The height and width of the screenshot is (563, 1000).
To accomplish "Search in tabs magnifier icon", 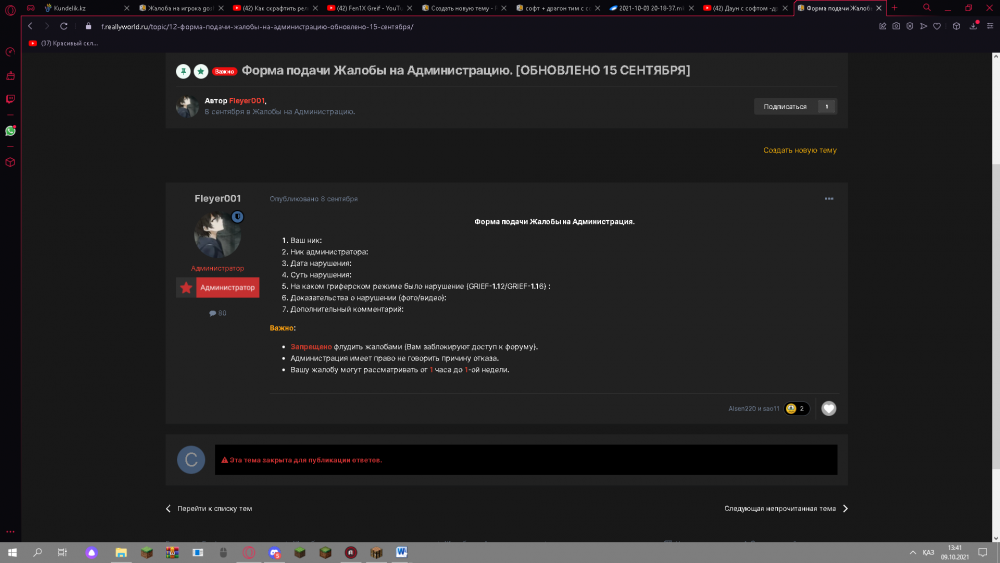I will point(927,8).
